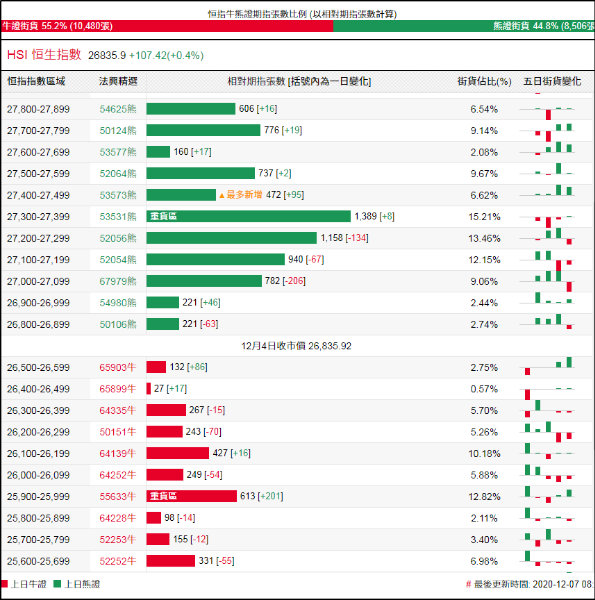Open bull warrant 52253牛
The width and height of the screenshot is (595, 600).
(117, 540)
